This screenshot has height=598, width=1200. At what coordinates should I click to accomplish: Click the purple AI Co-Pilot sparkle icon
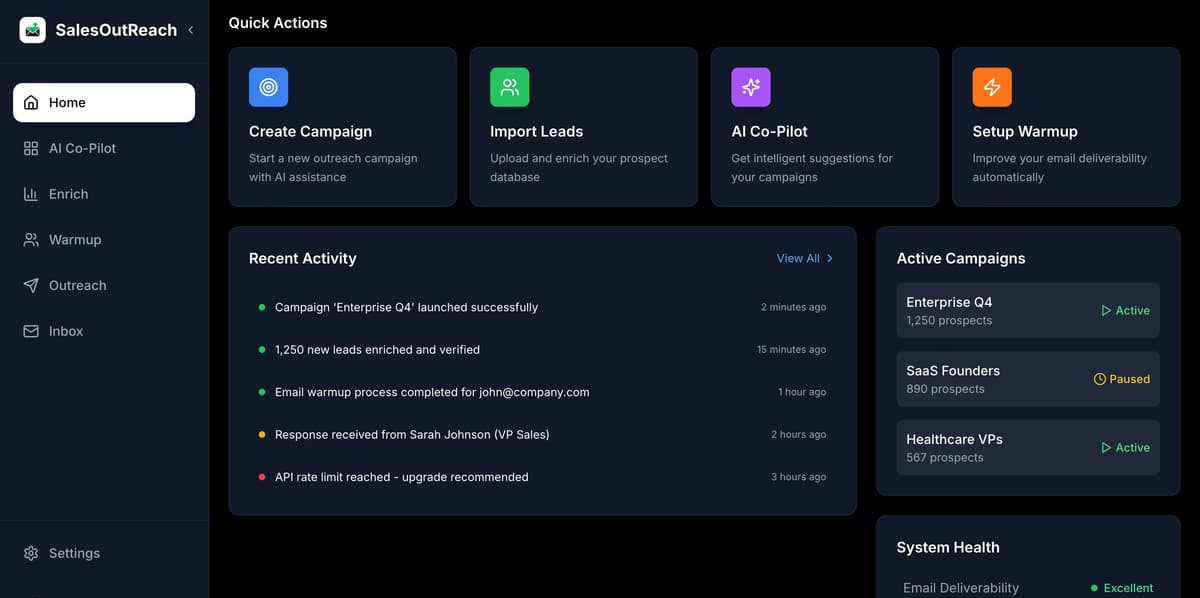click(750, 87)
